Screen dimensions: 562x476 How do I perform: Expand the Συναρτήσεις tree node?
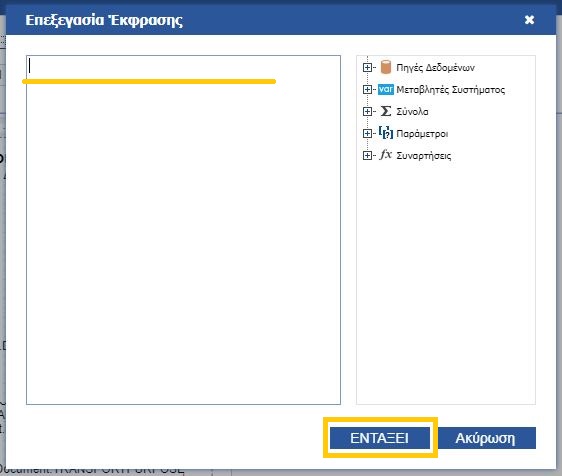coord(367,156)
